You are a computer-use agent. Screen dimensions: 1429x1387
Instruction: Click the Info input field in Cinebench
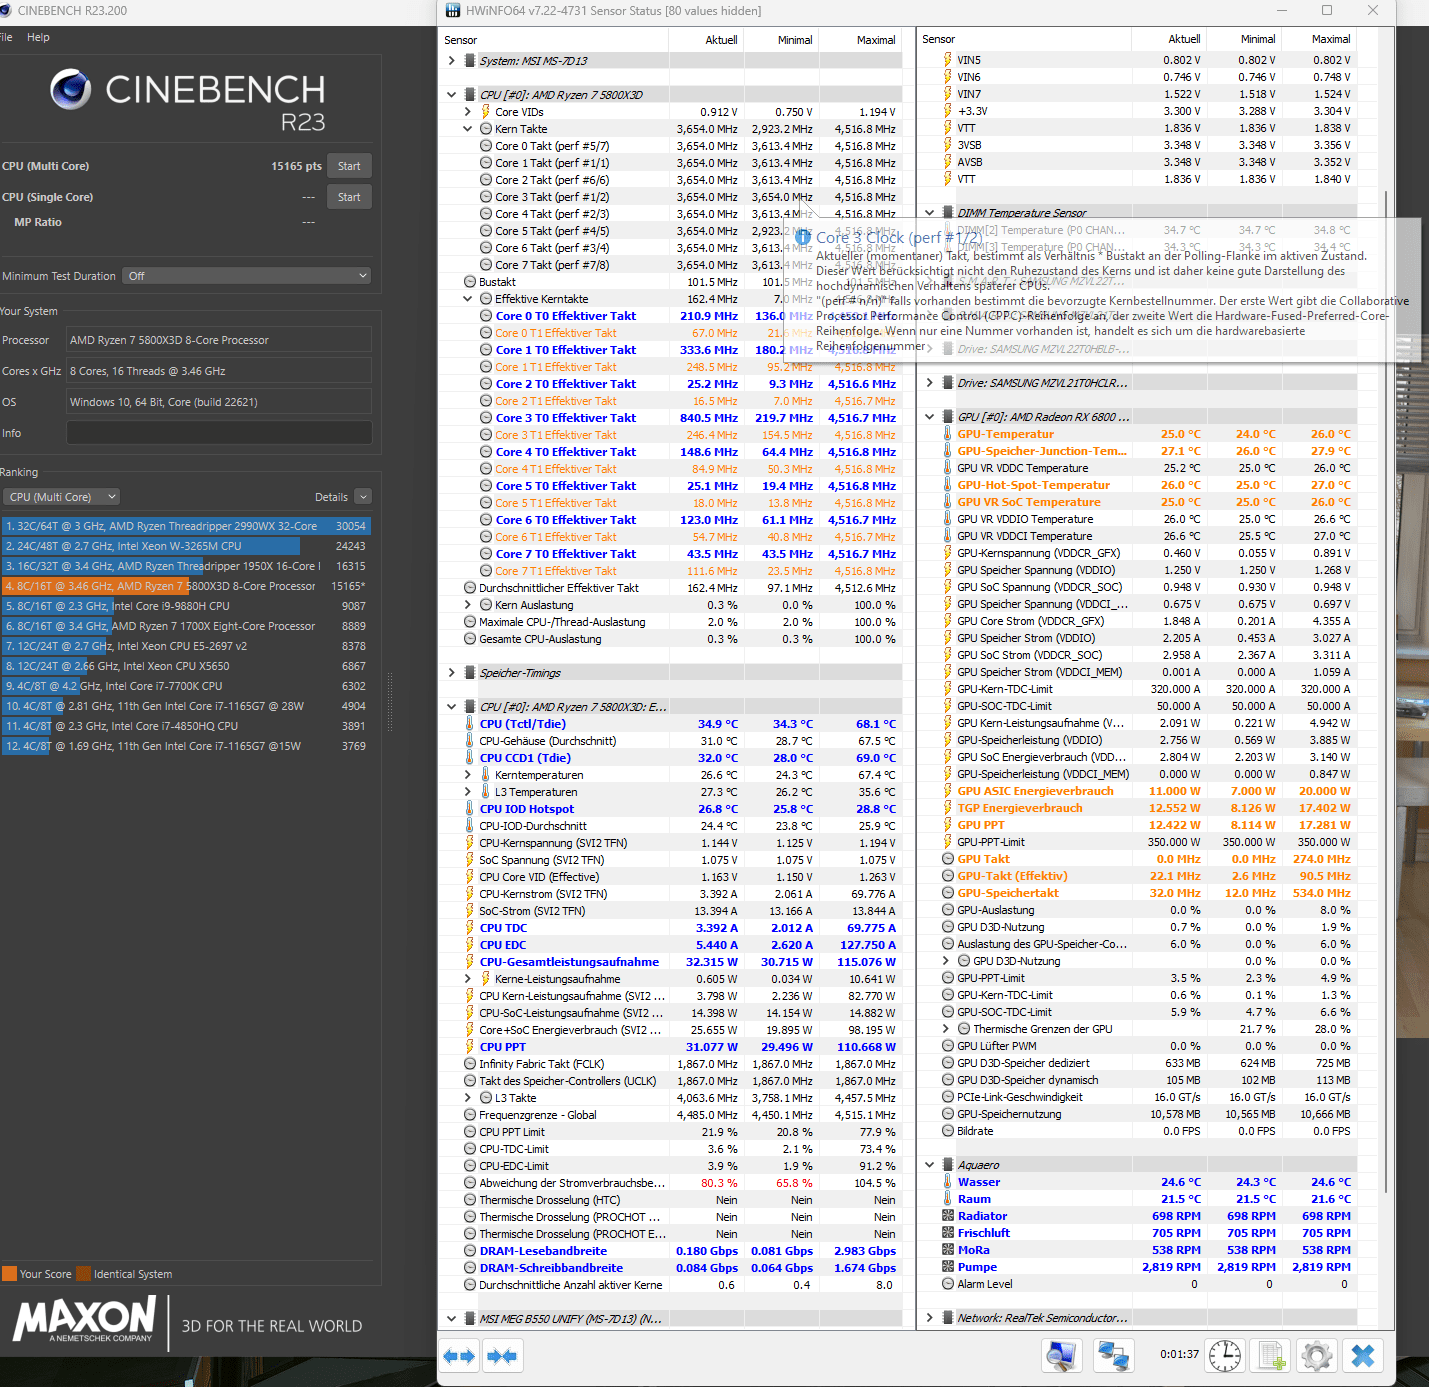pos(219,433)
